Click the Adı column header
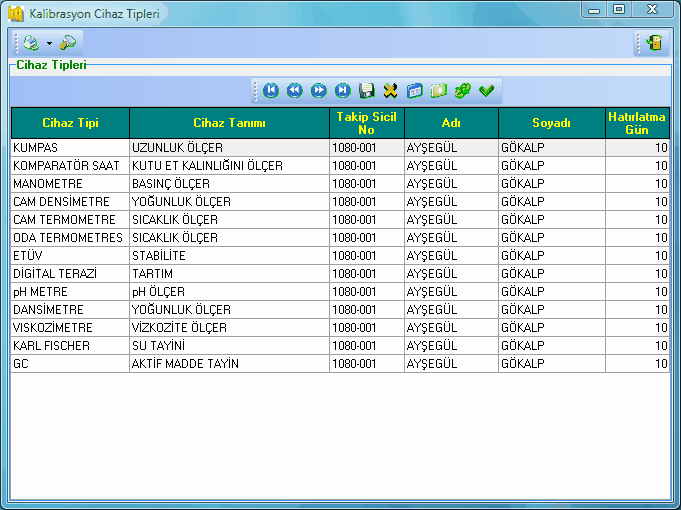Screen dimensions: 681x510 [x=451, y=123]
